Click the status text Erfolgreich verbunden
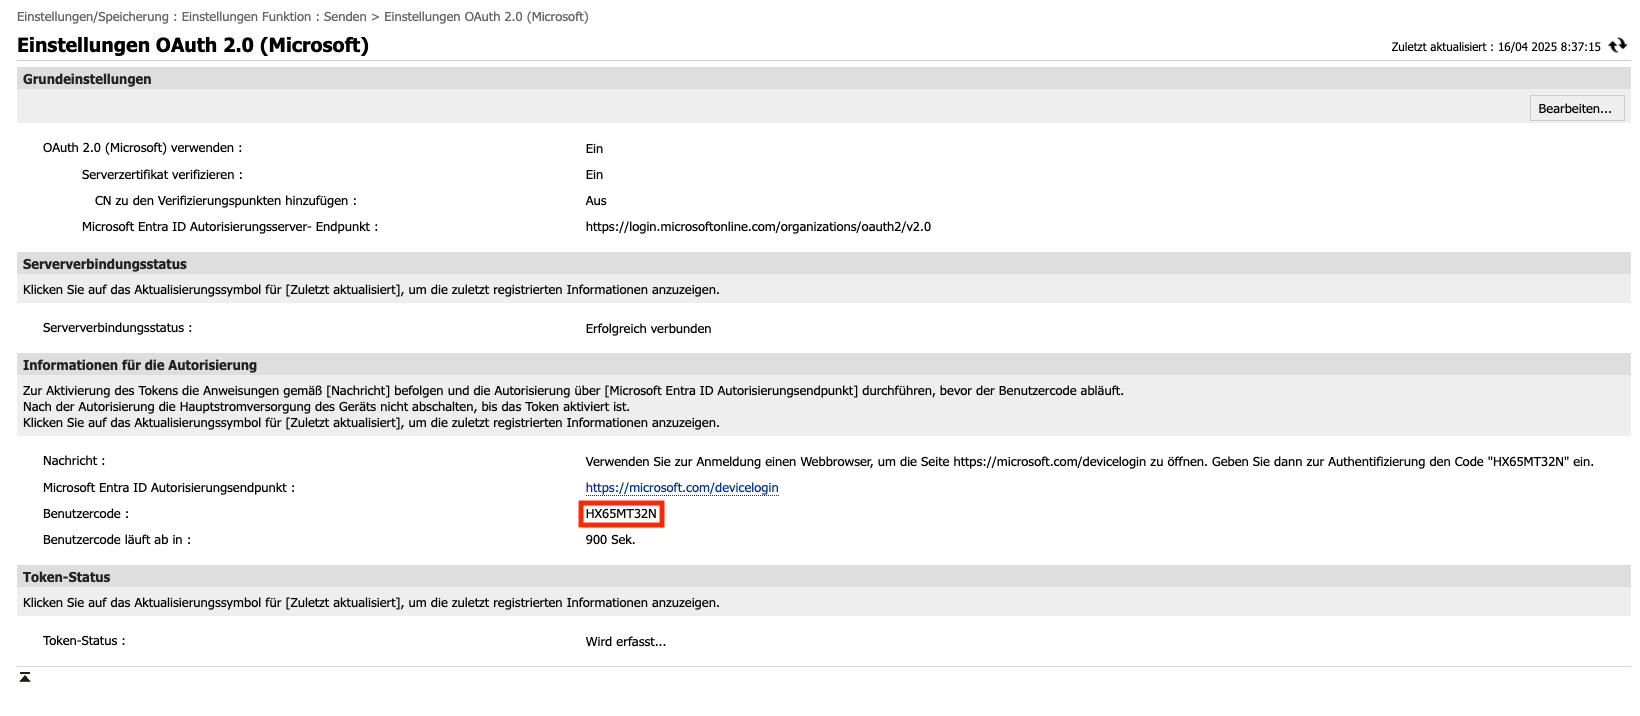1640x716 pixels. pyautogui.click(x=649, y=329)
